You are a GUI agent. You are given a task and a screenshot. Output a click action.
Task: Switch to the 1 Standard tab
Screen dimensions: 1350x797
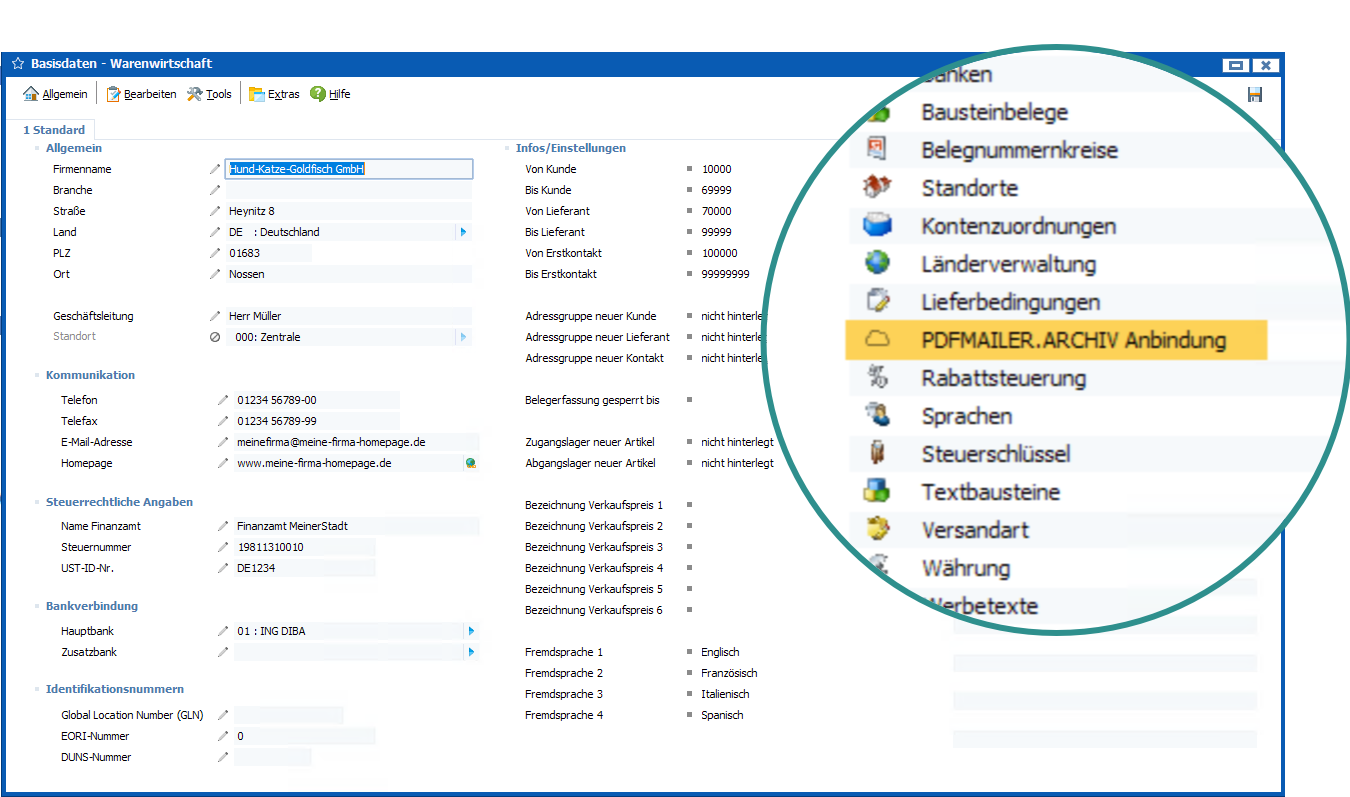point(54,130)
